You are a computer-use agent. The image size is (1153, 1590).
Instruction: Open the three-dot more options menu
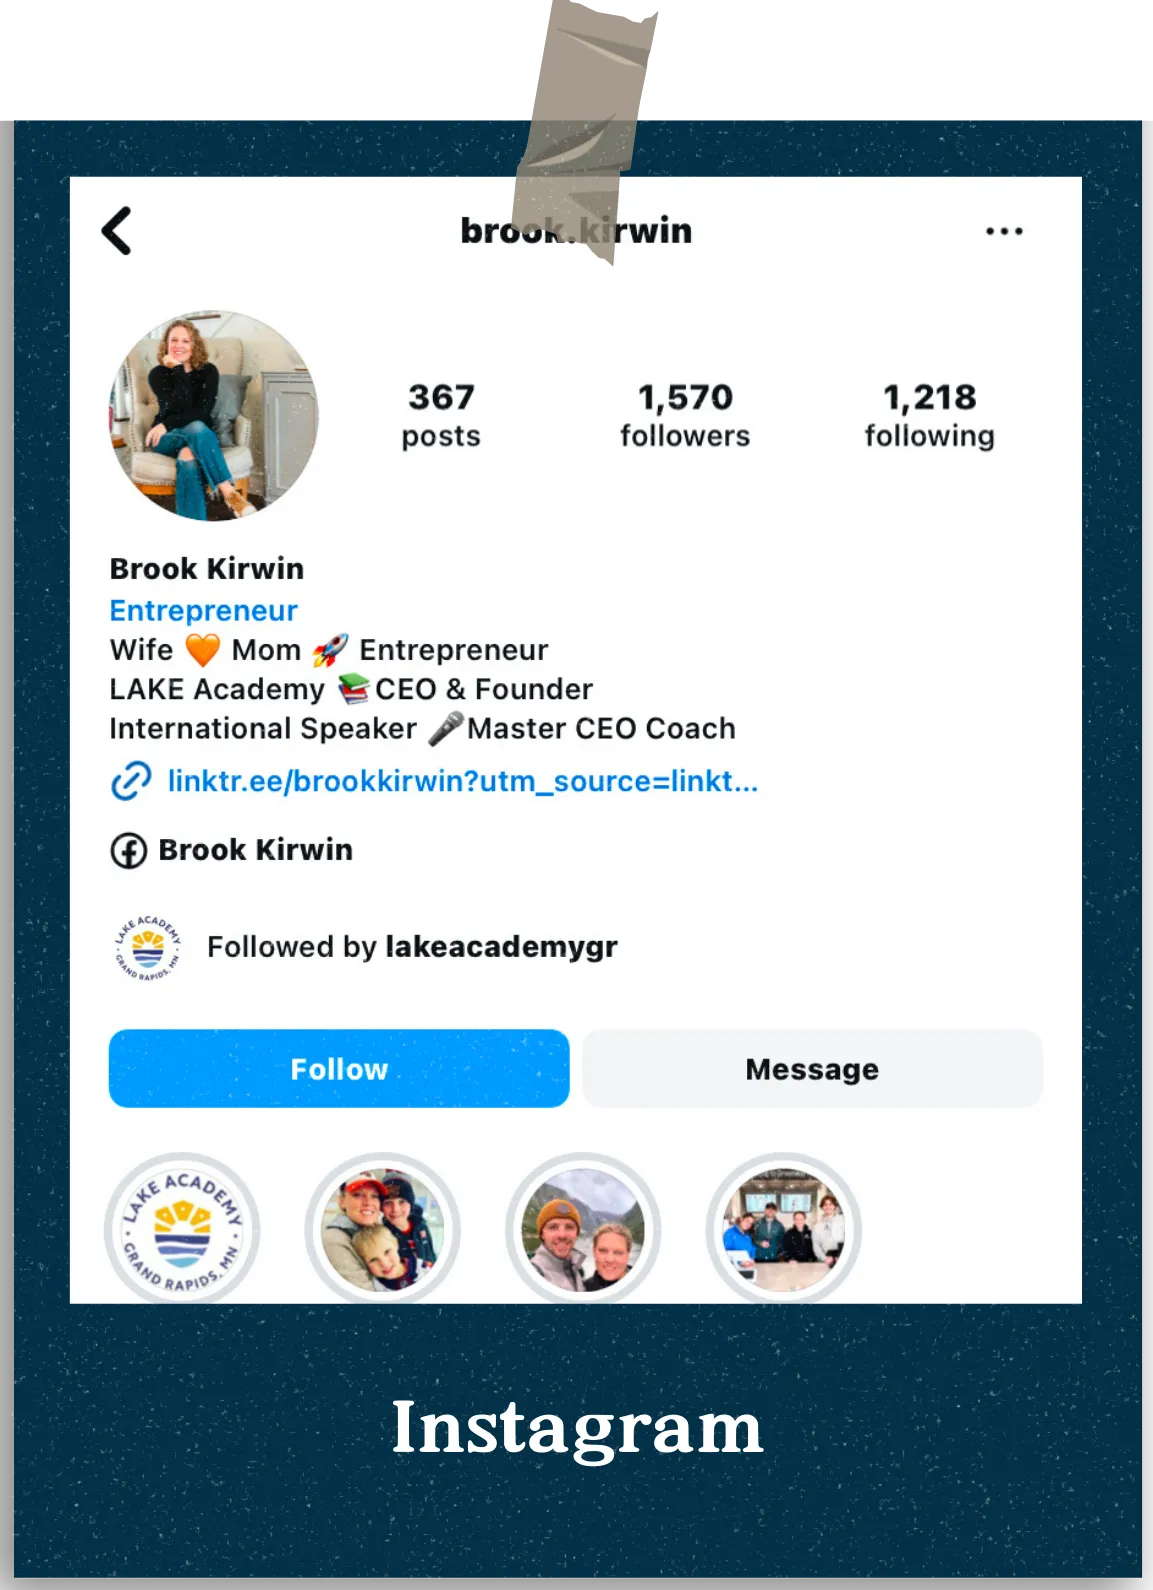[x=1003, y=231]
